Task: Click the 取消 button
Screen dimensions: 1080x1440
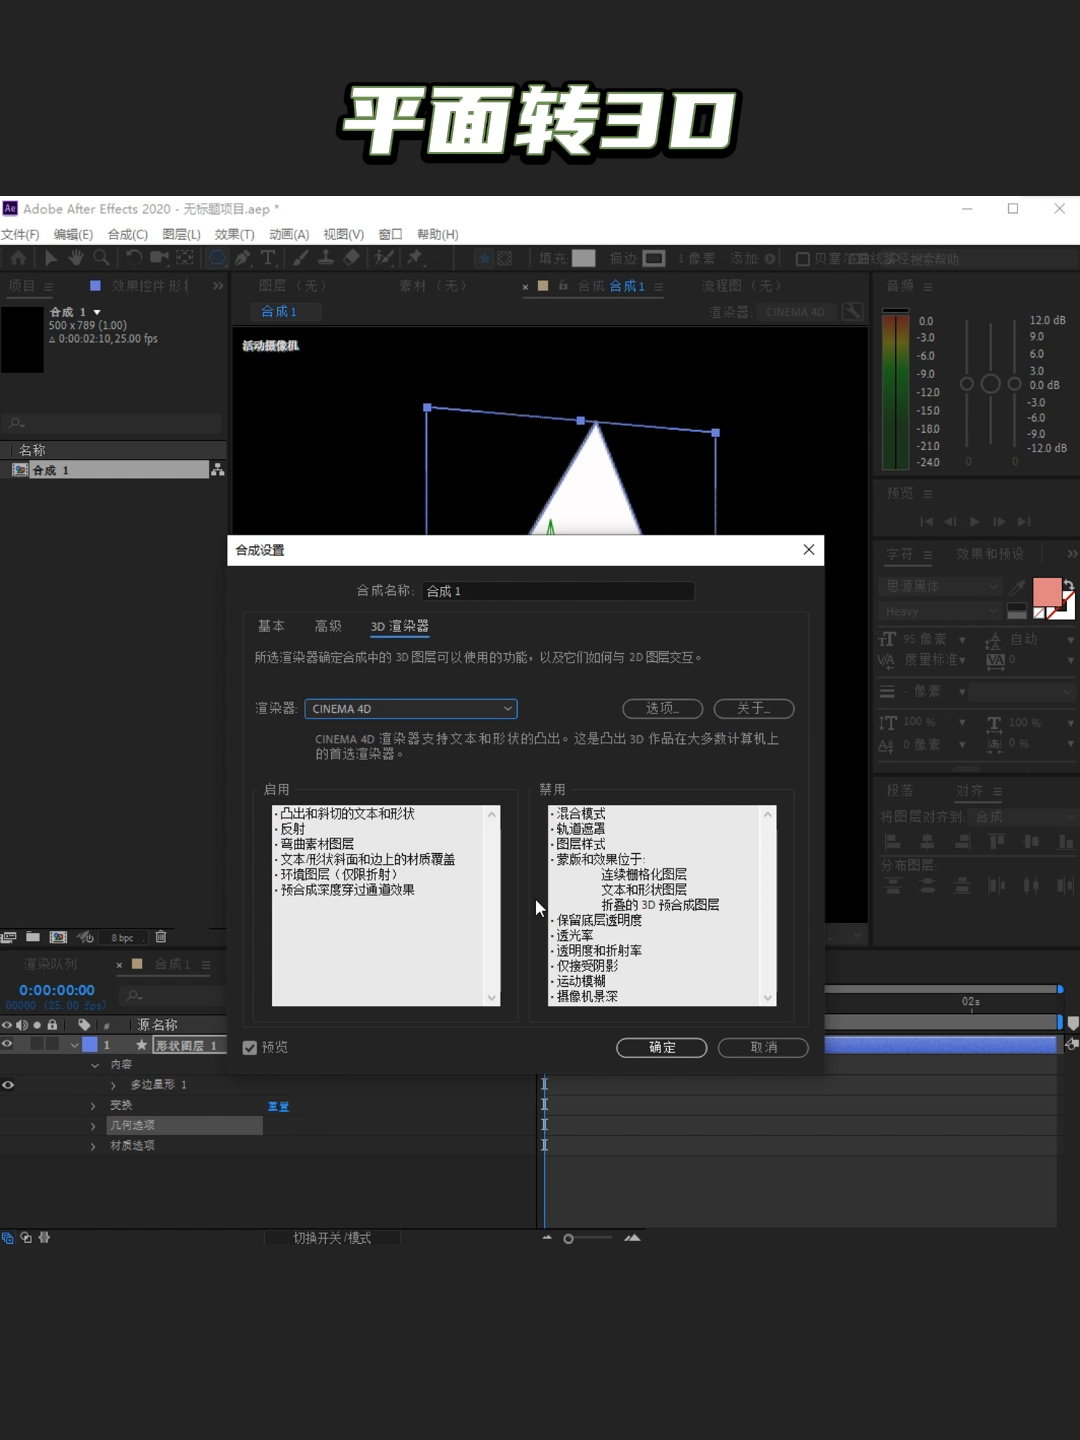Action: tap(763, 1047)
